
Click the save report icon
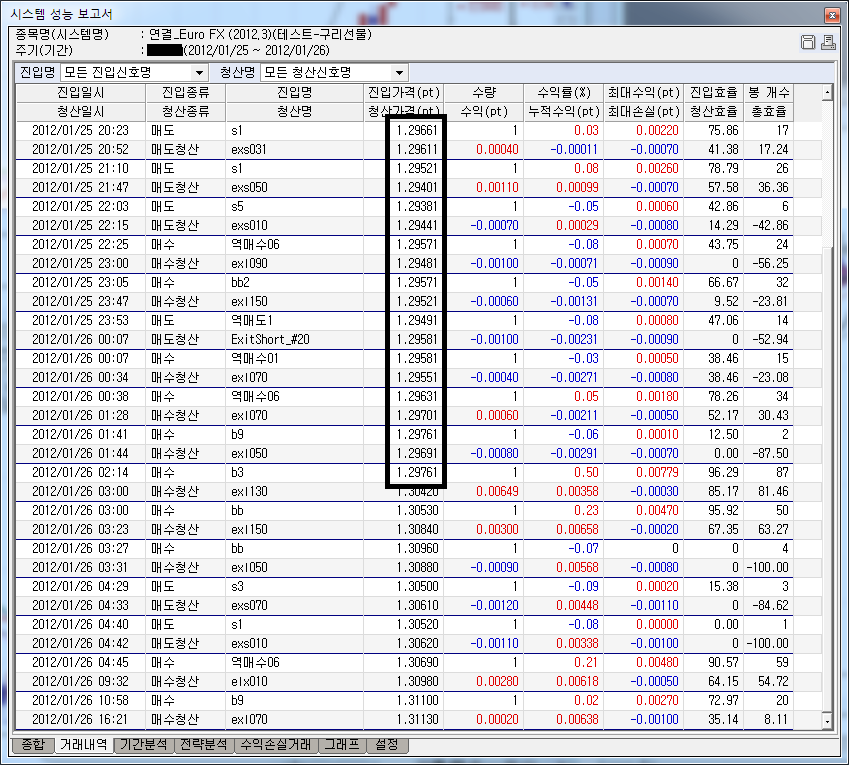(809, 42)
